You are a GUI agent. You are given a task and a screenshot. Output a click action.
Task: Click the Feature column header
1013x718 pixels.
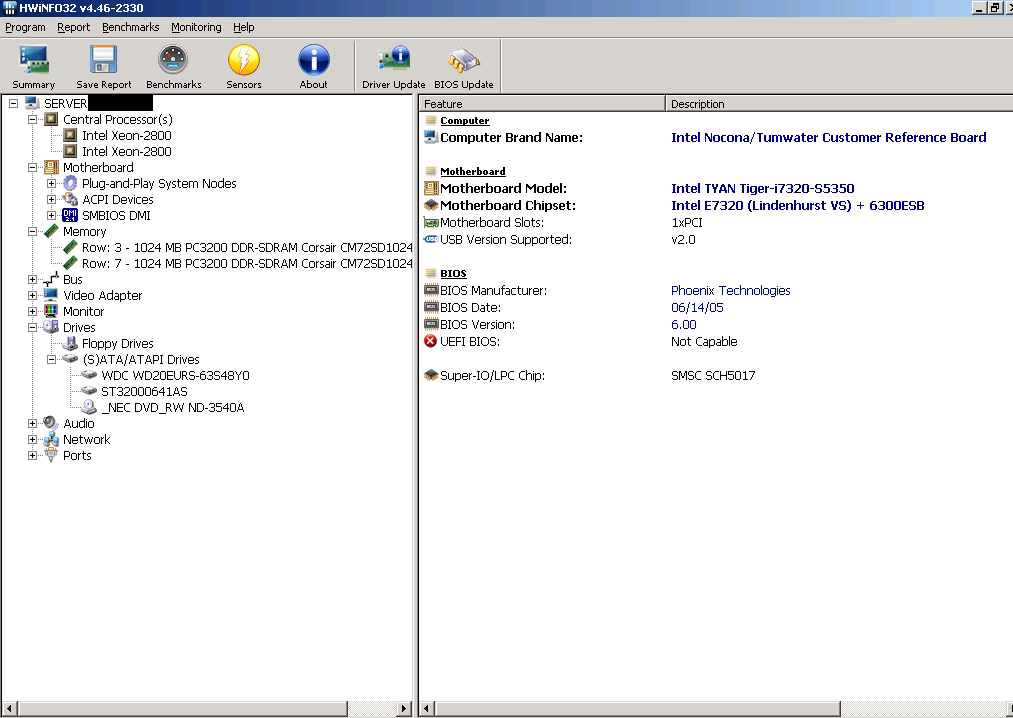[x=542, y=103]
